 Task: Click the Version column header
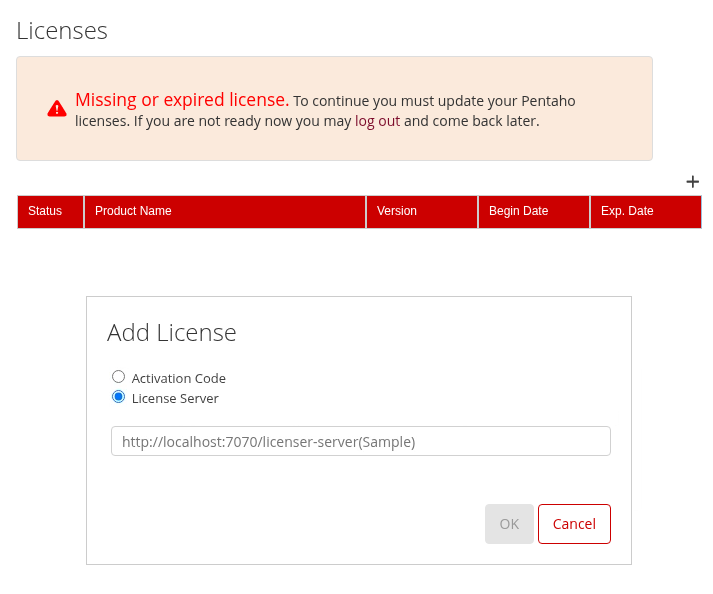(x=397, y=211)
